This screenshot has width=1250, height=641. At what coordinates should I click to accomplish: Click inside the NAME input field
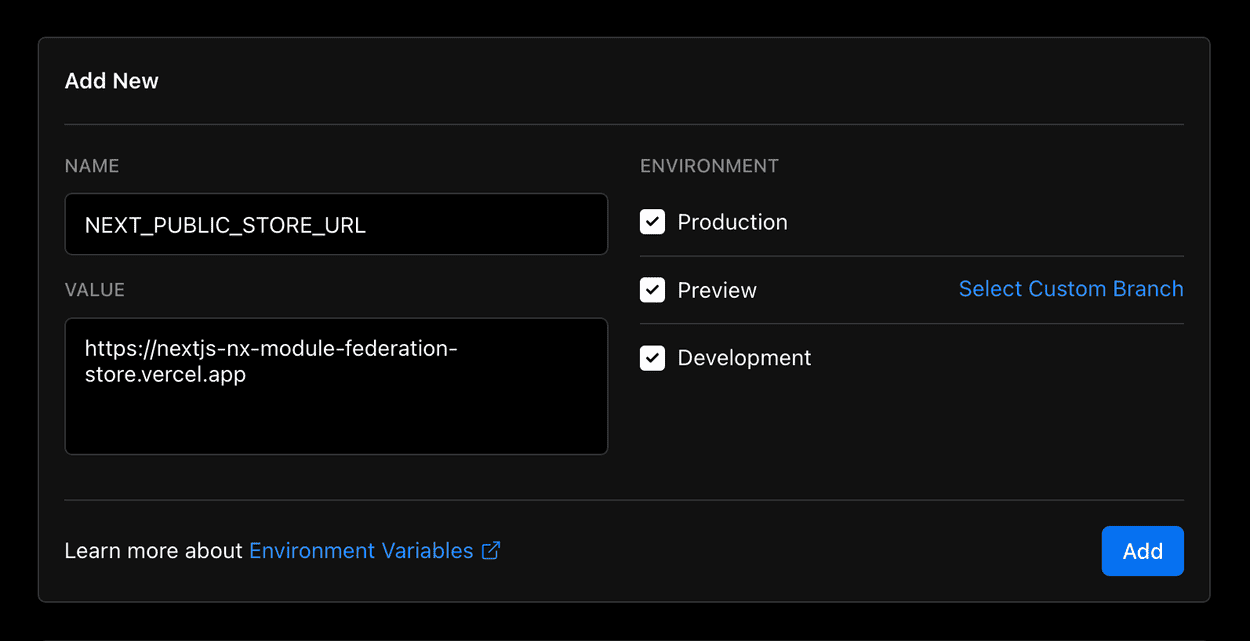pos(336,224)
